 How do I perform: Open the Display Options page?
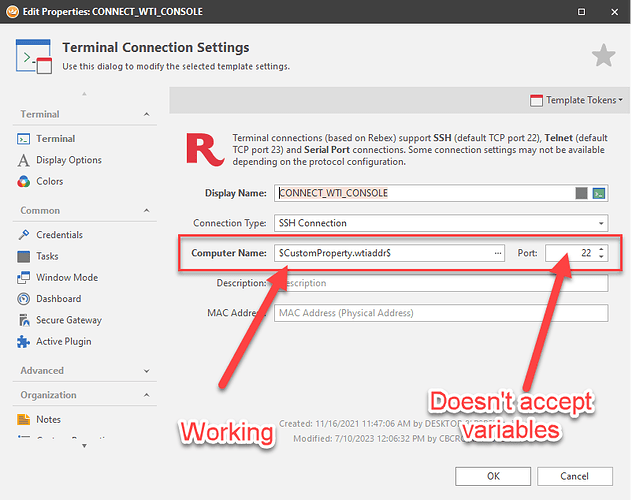[68, 160]
